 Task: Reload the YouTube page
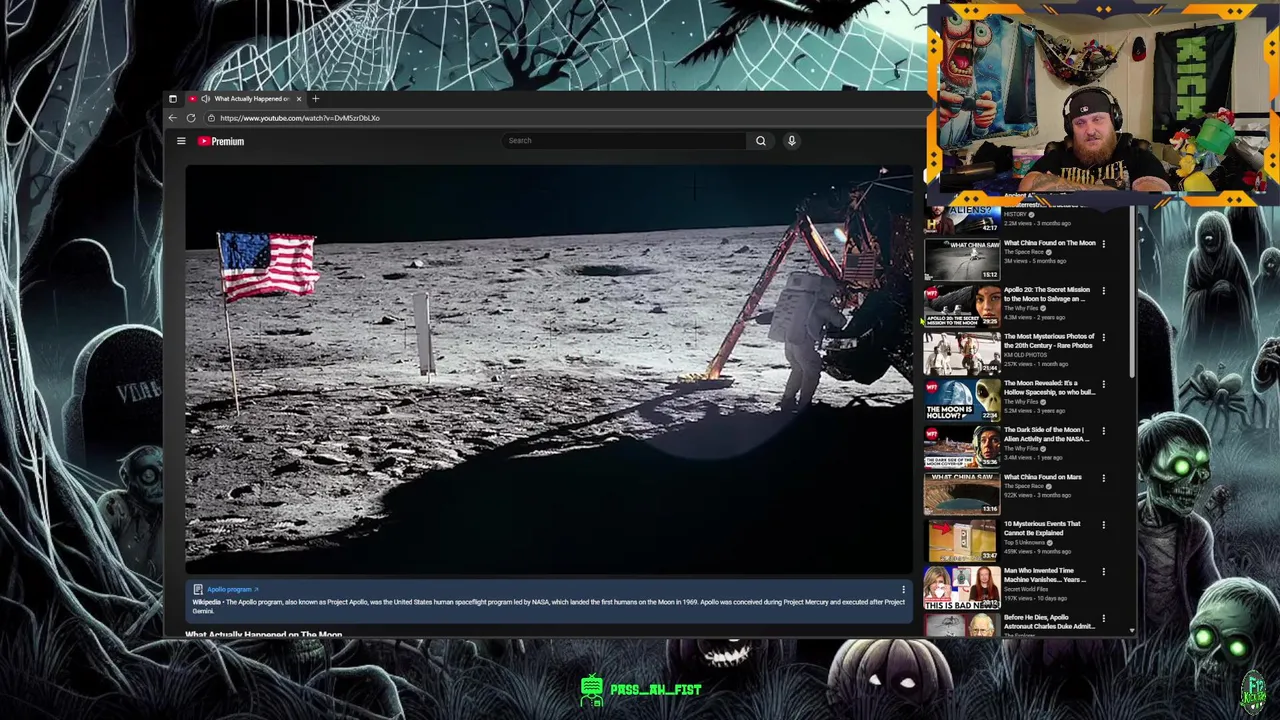[x=190, y=118]
